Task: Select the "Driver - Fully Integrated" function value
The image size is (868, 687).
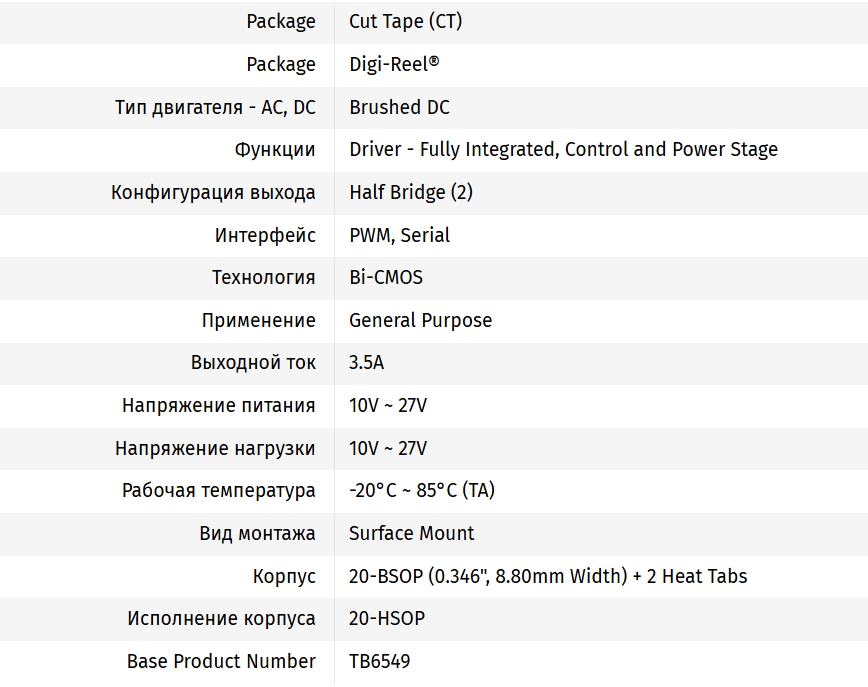Action: 563,150
